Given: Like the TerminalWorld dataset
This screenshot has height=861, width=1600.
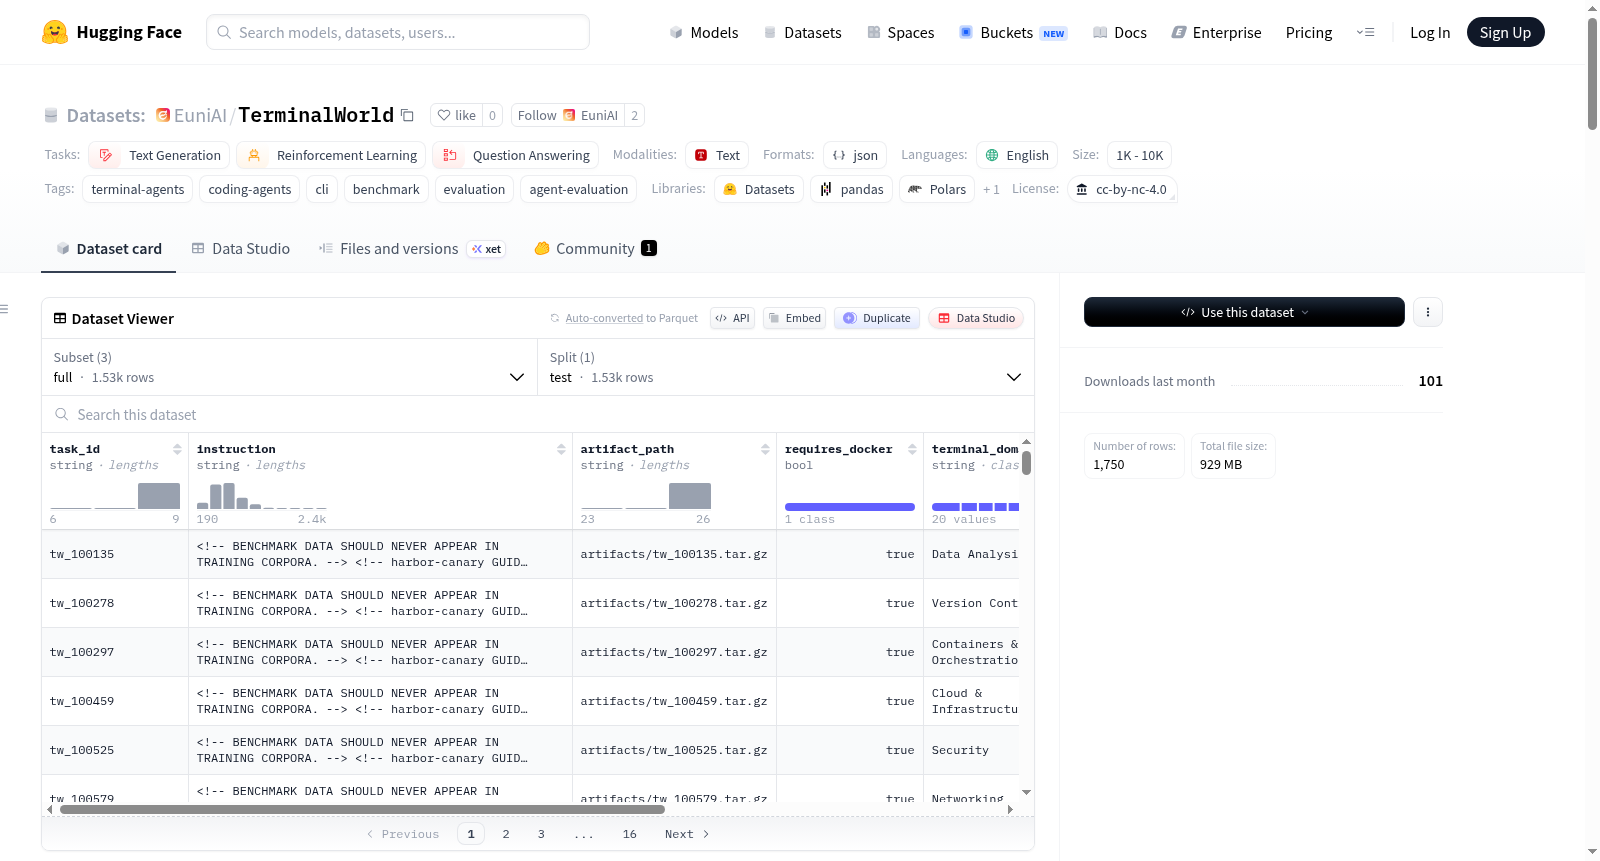Looking at the screenshot, I should pos(457,115).
